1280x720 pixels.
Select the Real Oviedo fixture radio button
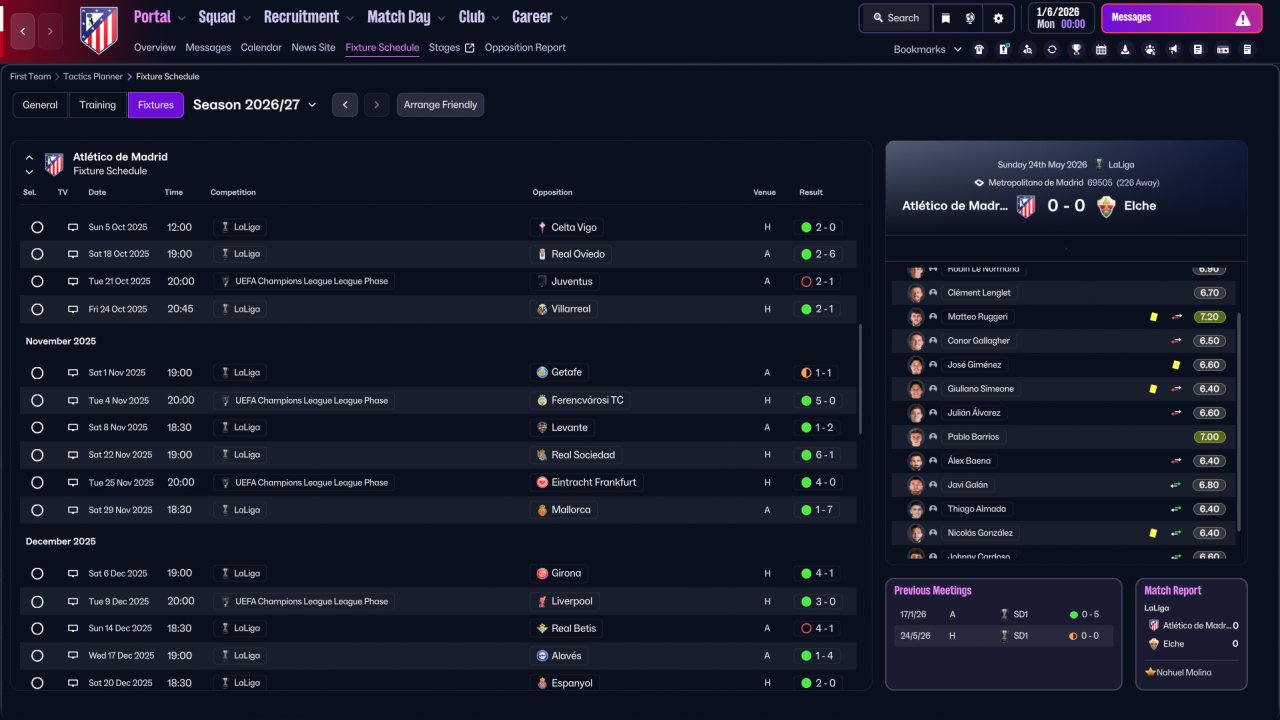click(37, 254)
